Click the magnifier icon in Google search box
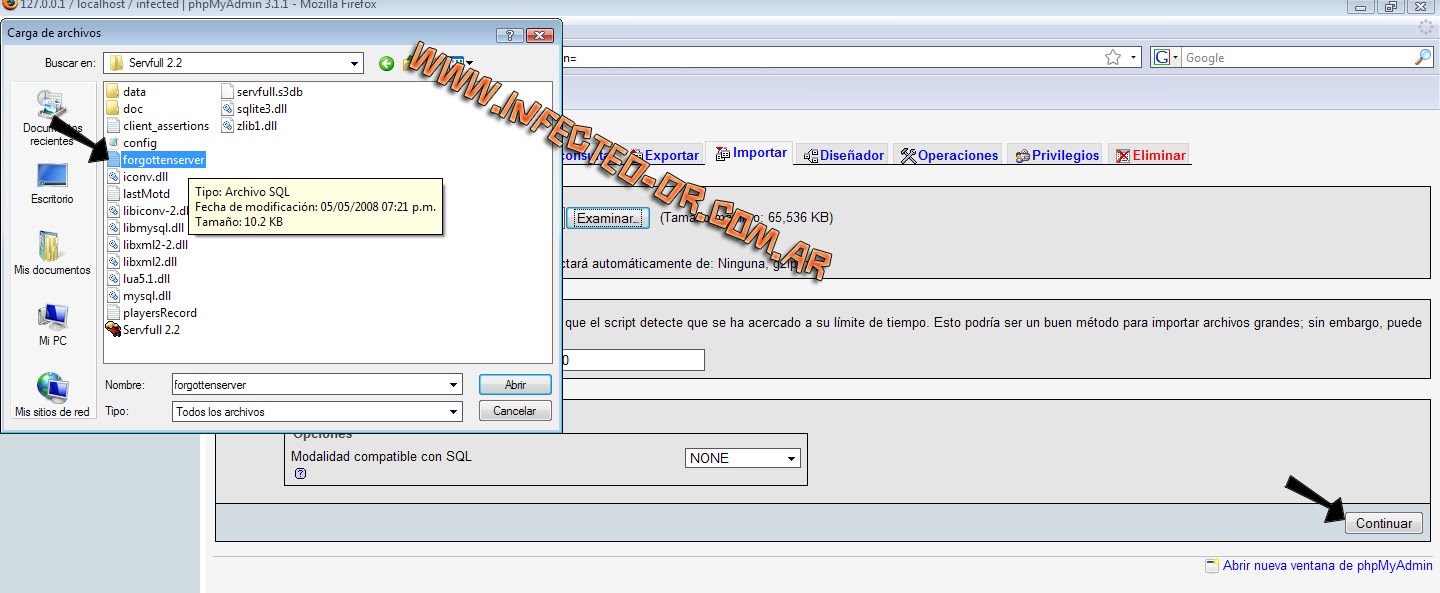This screenshot has width=1440, height=593. click(1423, 58)
